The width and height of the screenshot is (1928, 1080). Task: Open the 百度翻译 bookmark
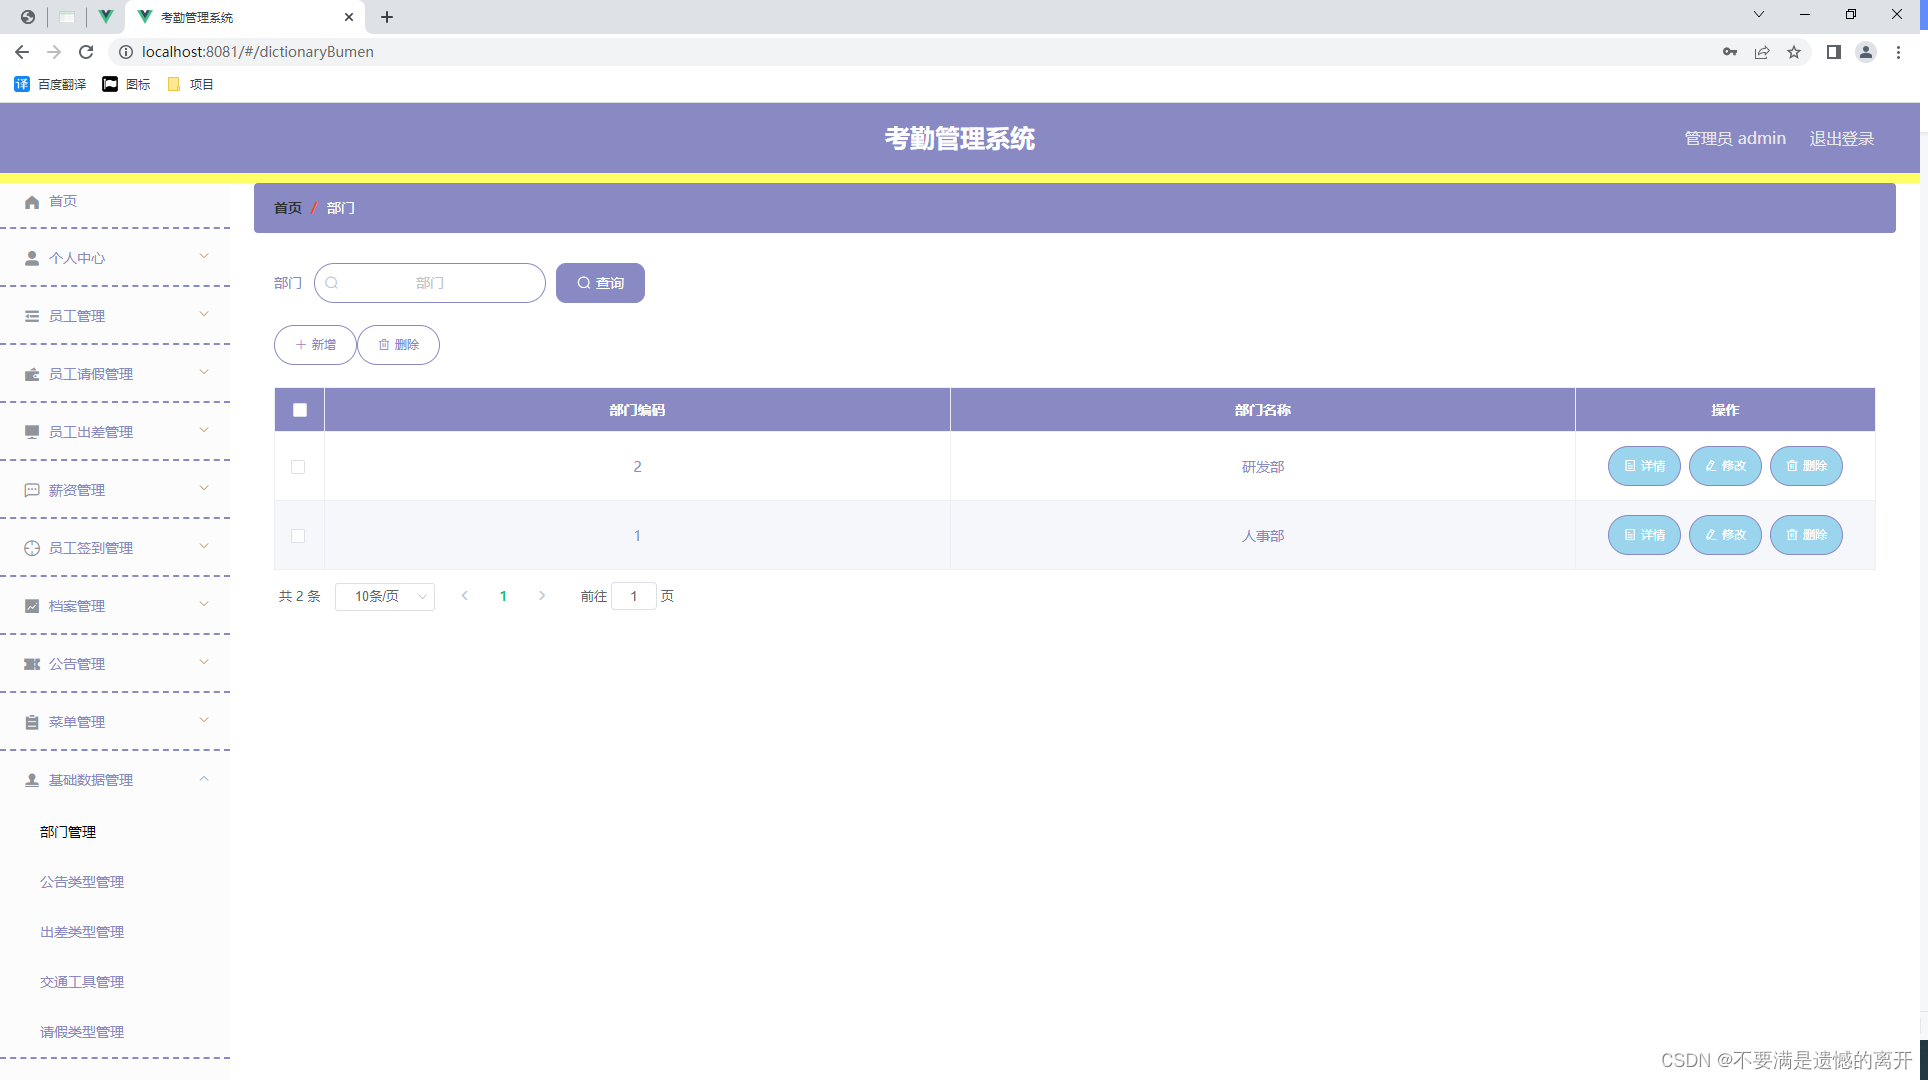point(51,84)
